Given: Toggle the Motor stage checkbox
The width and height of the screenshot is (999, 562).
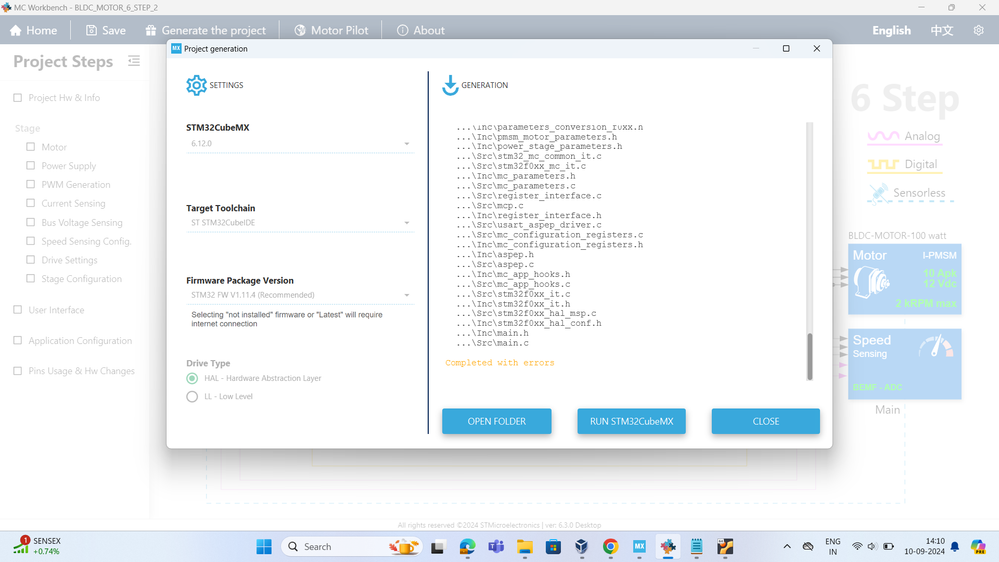Looking at the screenshot, I should click(x=31, y=147).
